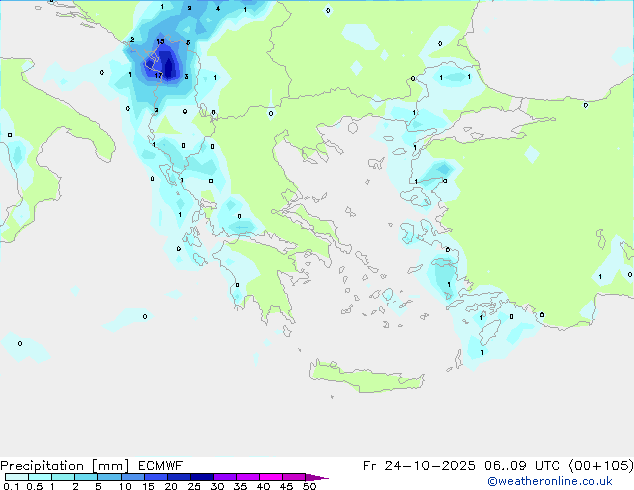Select the 10–15 mm blue legend box
634x490 pixels.
click(132, 477)
